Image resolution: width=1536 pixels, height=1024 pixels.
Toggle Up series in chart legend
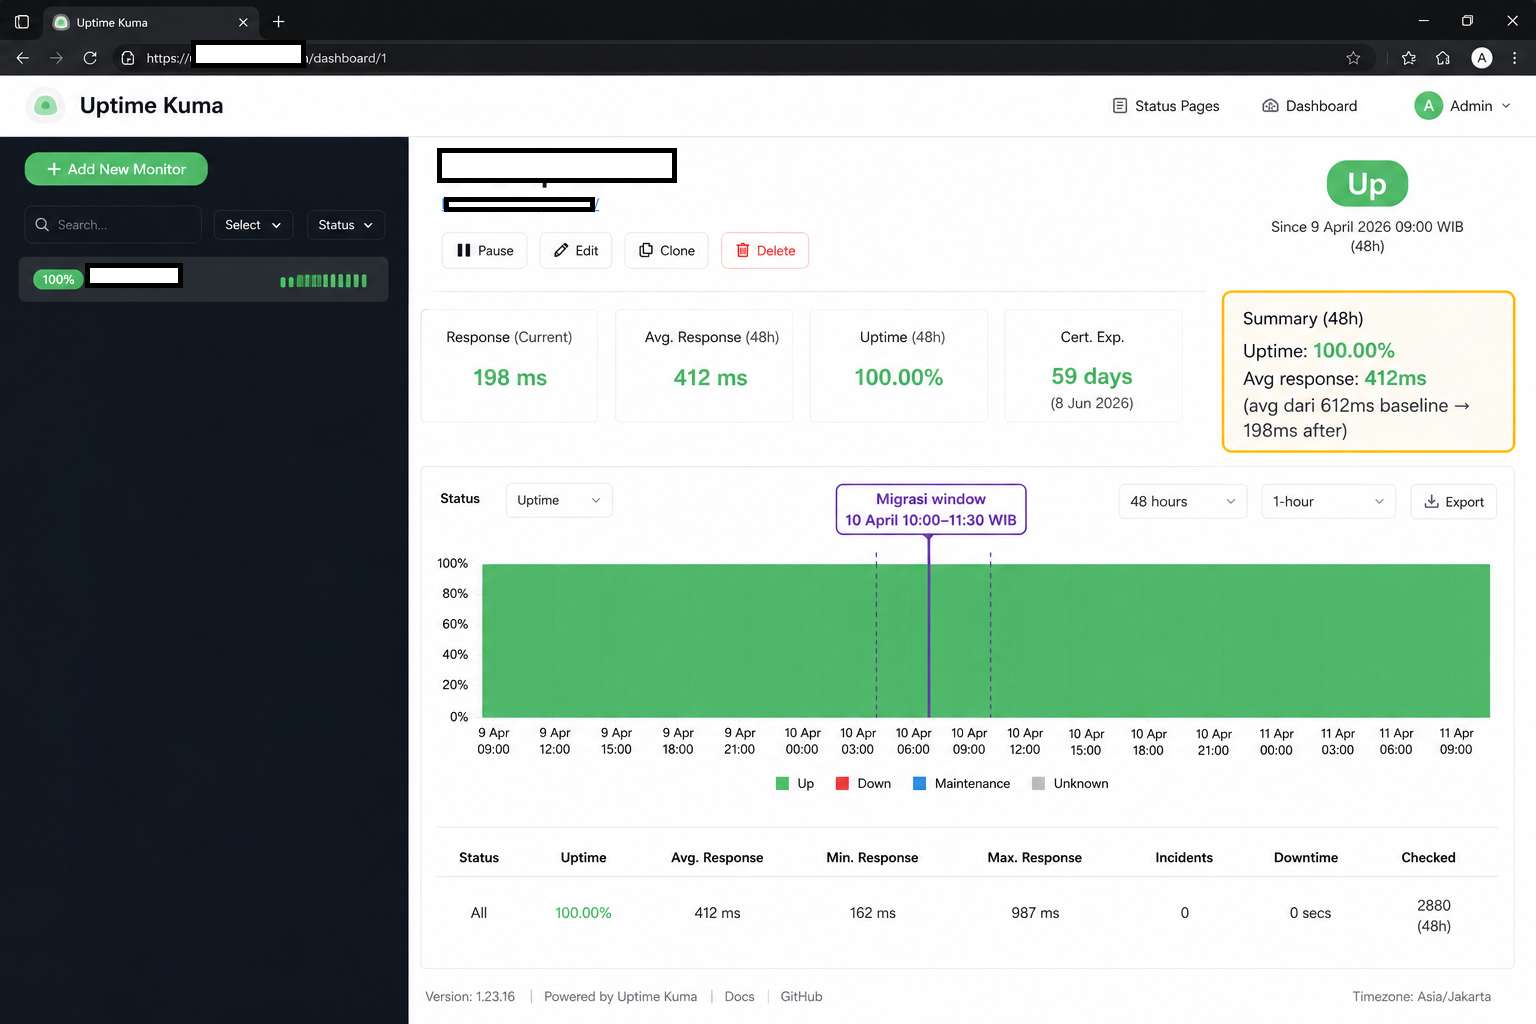[x=795, y=783]
